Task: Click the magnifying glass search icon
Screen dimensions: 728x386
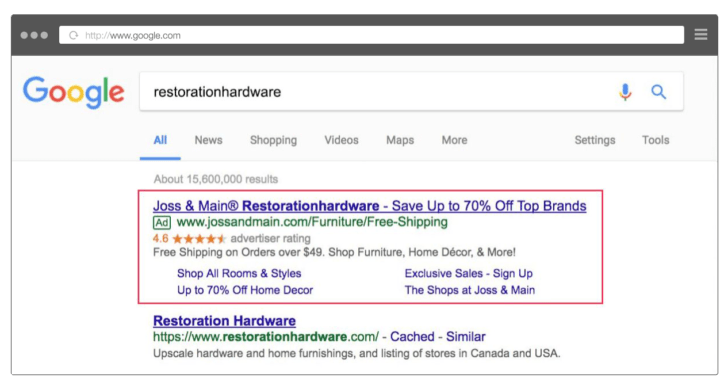Action: pos(658,92)
